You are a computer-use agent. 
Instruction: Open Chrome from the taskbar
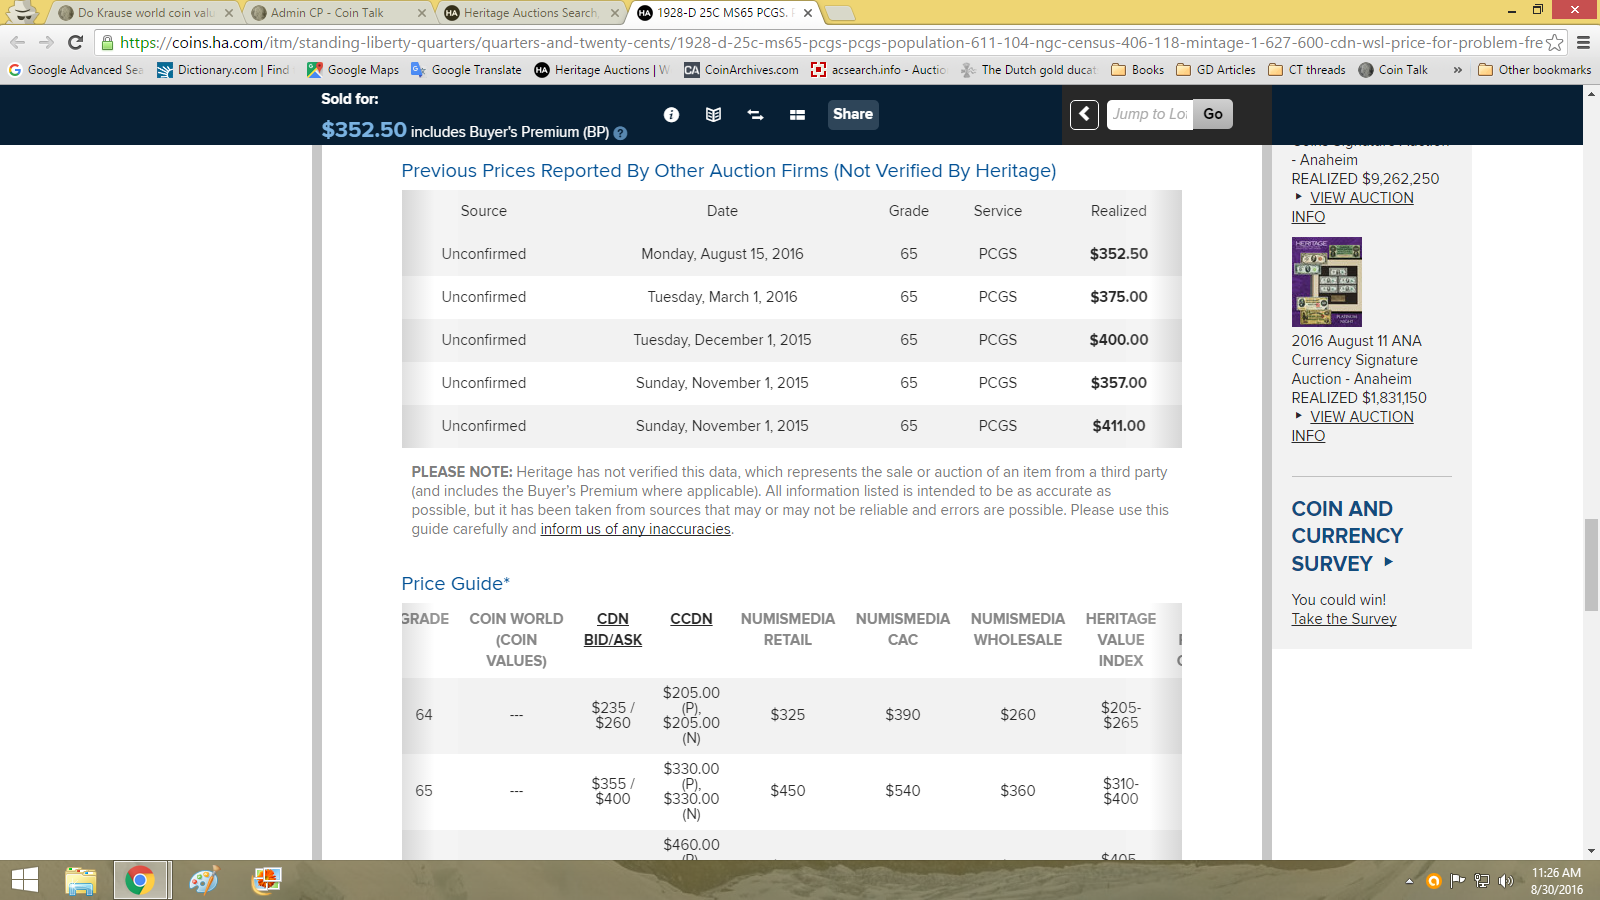point(139,880)
